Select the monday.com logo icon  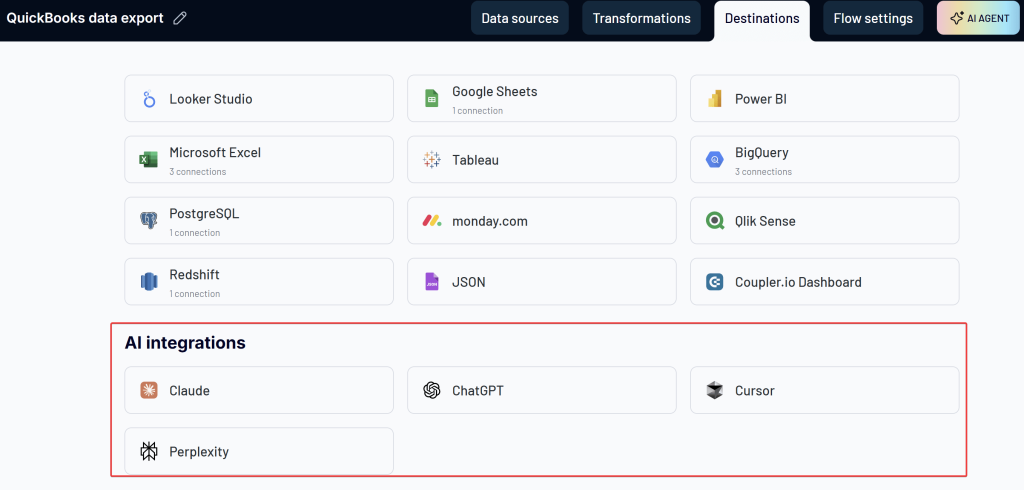pos(432,221)
